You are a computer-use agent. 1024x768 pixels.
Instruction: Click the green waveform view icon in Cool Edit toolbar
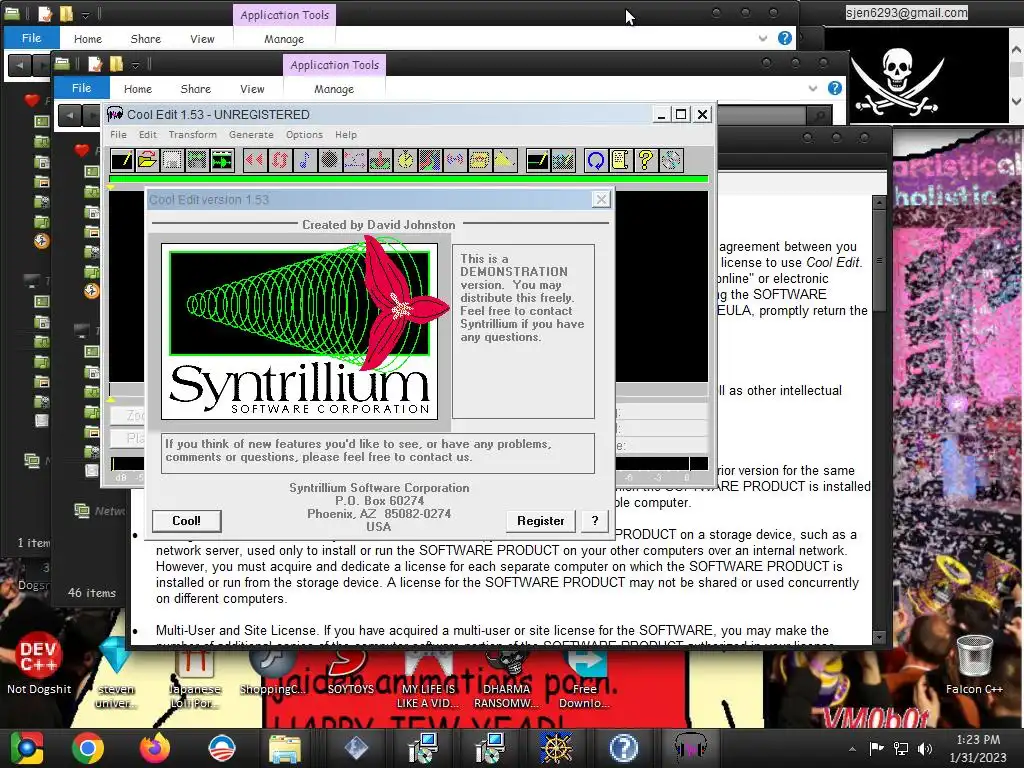tap(221, 160)
